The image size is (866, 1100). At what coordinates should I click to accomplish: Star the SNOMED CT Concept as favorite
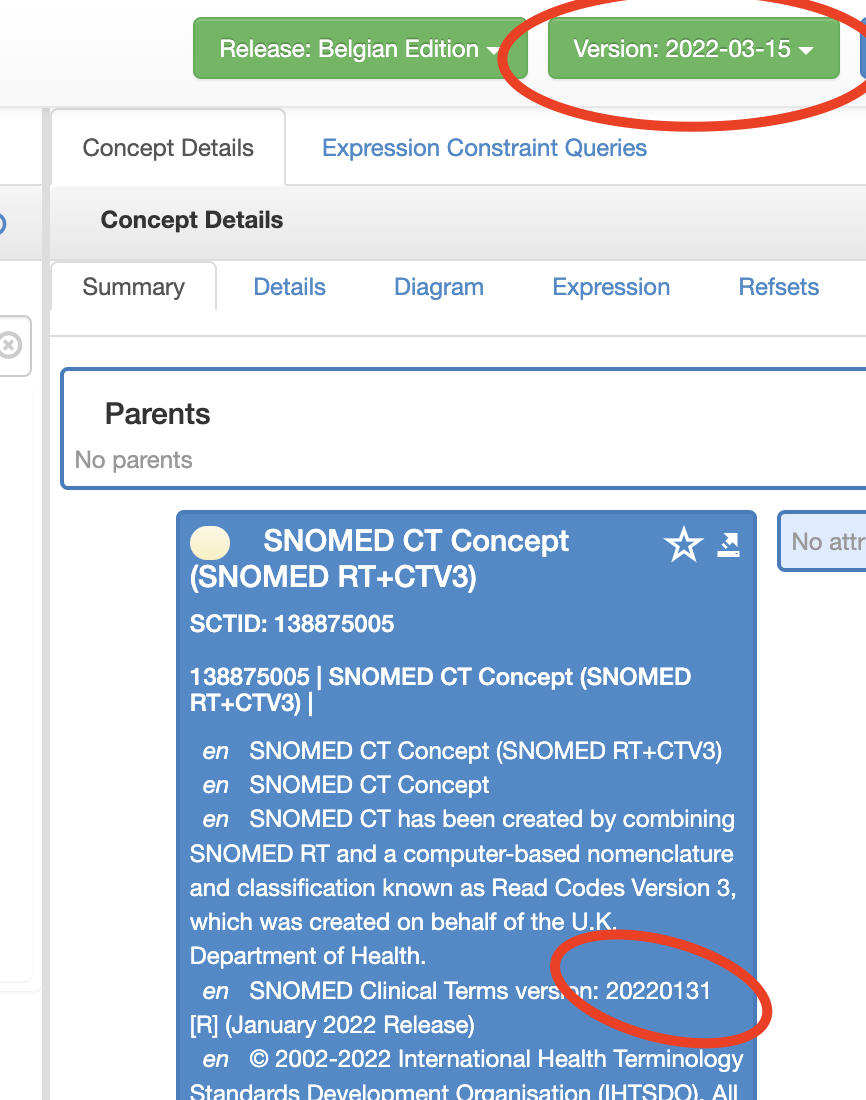click(684, 545)
